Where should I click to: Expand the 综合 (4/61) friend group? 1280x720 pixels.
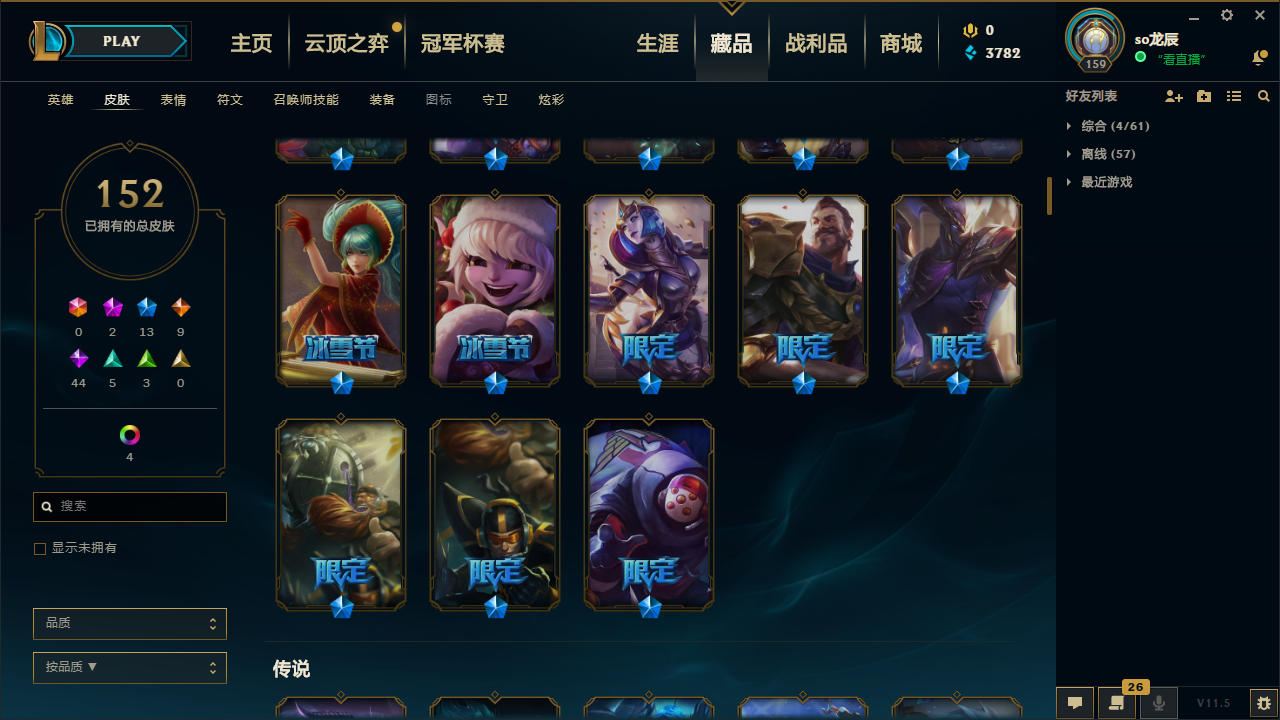pos(1107,126)
